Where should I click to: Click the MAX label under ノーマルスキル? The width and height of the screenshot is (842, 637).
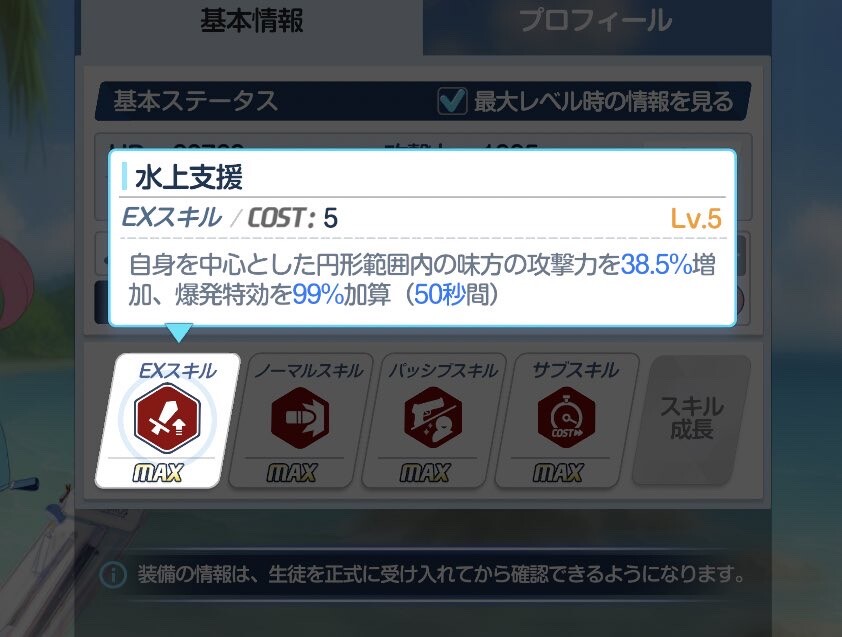click(292, 473)
